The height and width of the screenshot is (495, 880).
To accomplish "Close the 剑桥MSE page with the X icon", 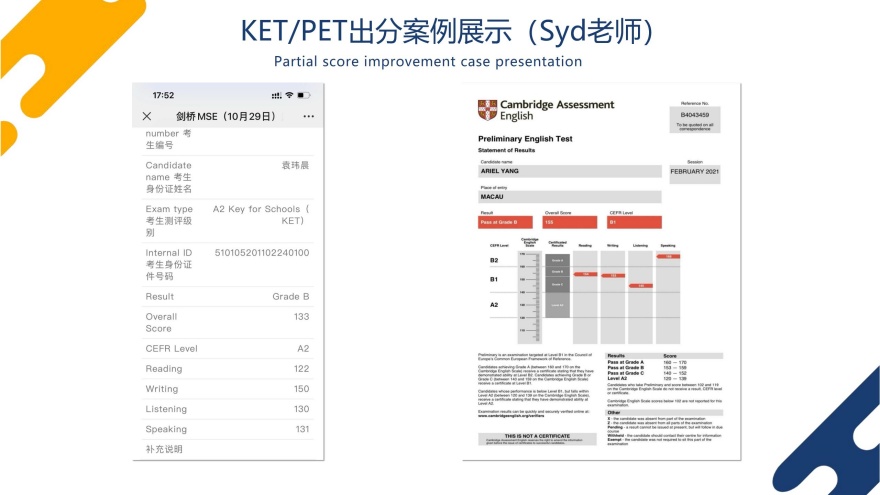I will (147, 116).
